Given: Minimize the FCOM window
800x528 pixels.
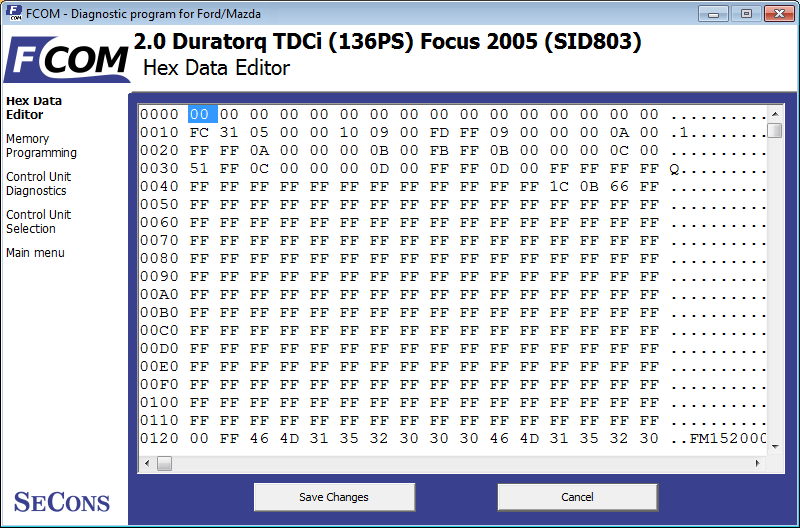Looking at the screenshot, I should coord(713,14).
